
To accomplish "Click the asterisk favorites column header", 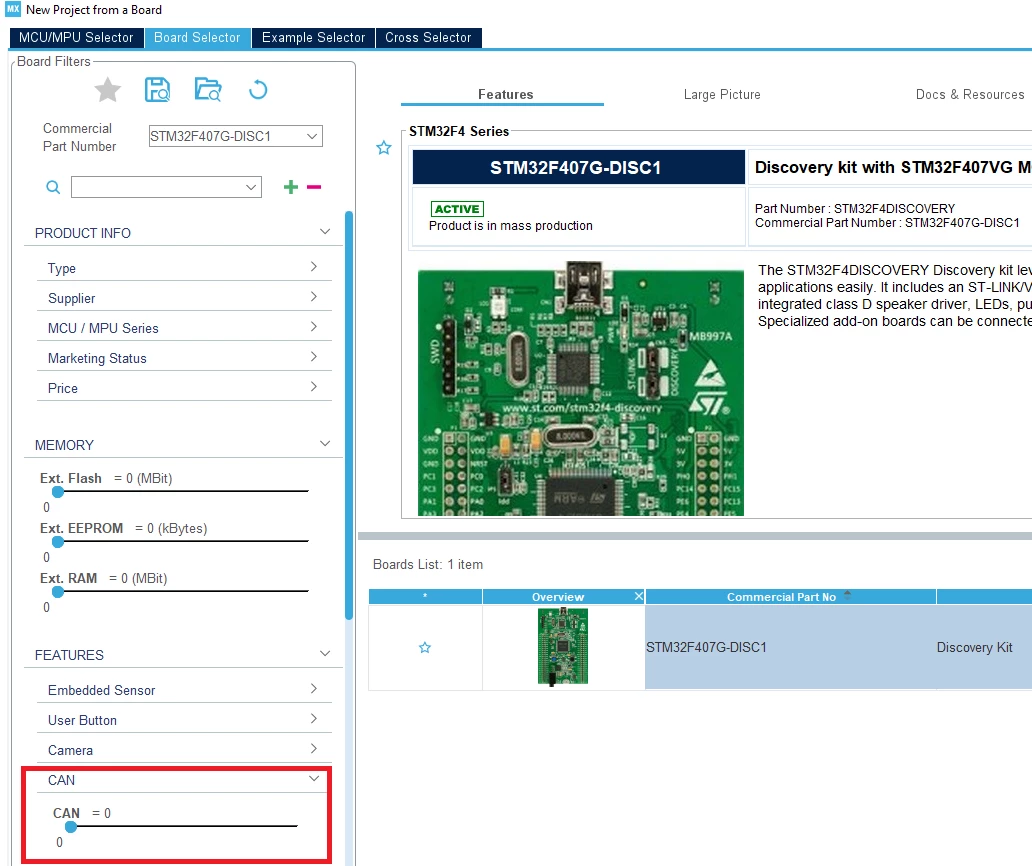I will [425, 597].
